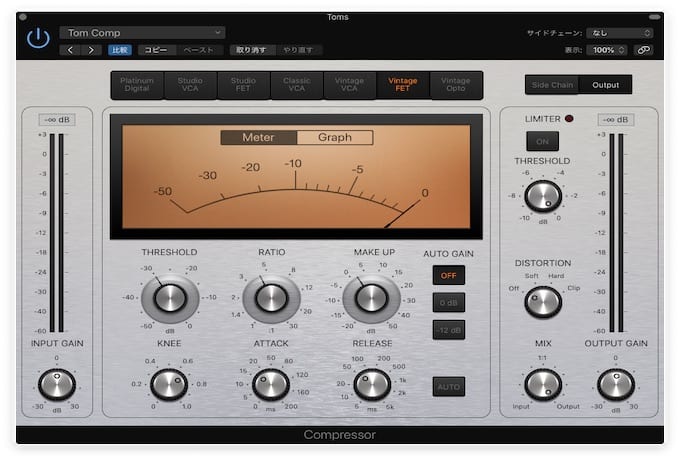Click the Mix knob

543,384
